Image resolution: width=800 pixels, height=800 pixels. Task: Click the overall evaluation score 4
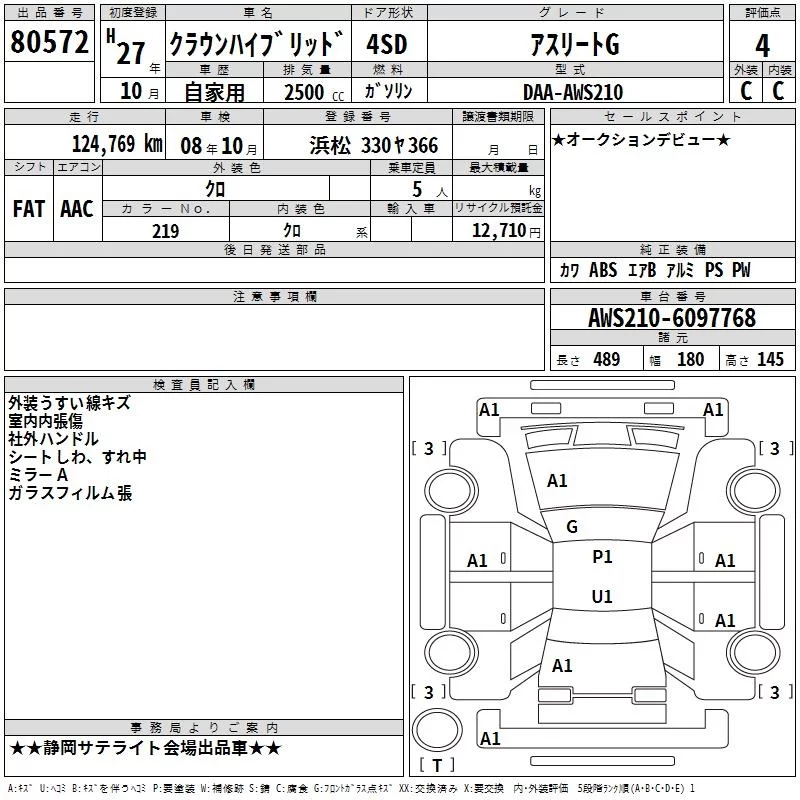point(762,45)
